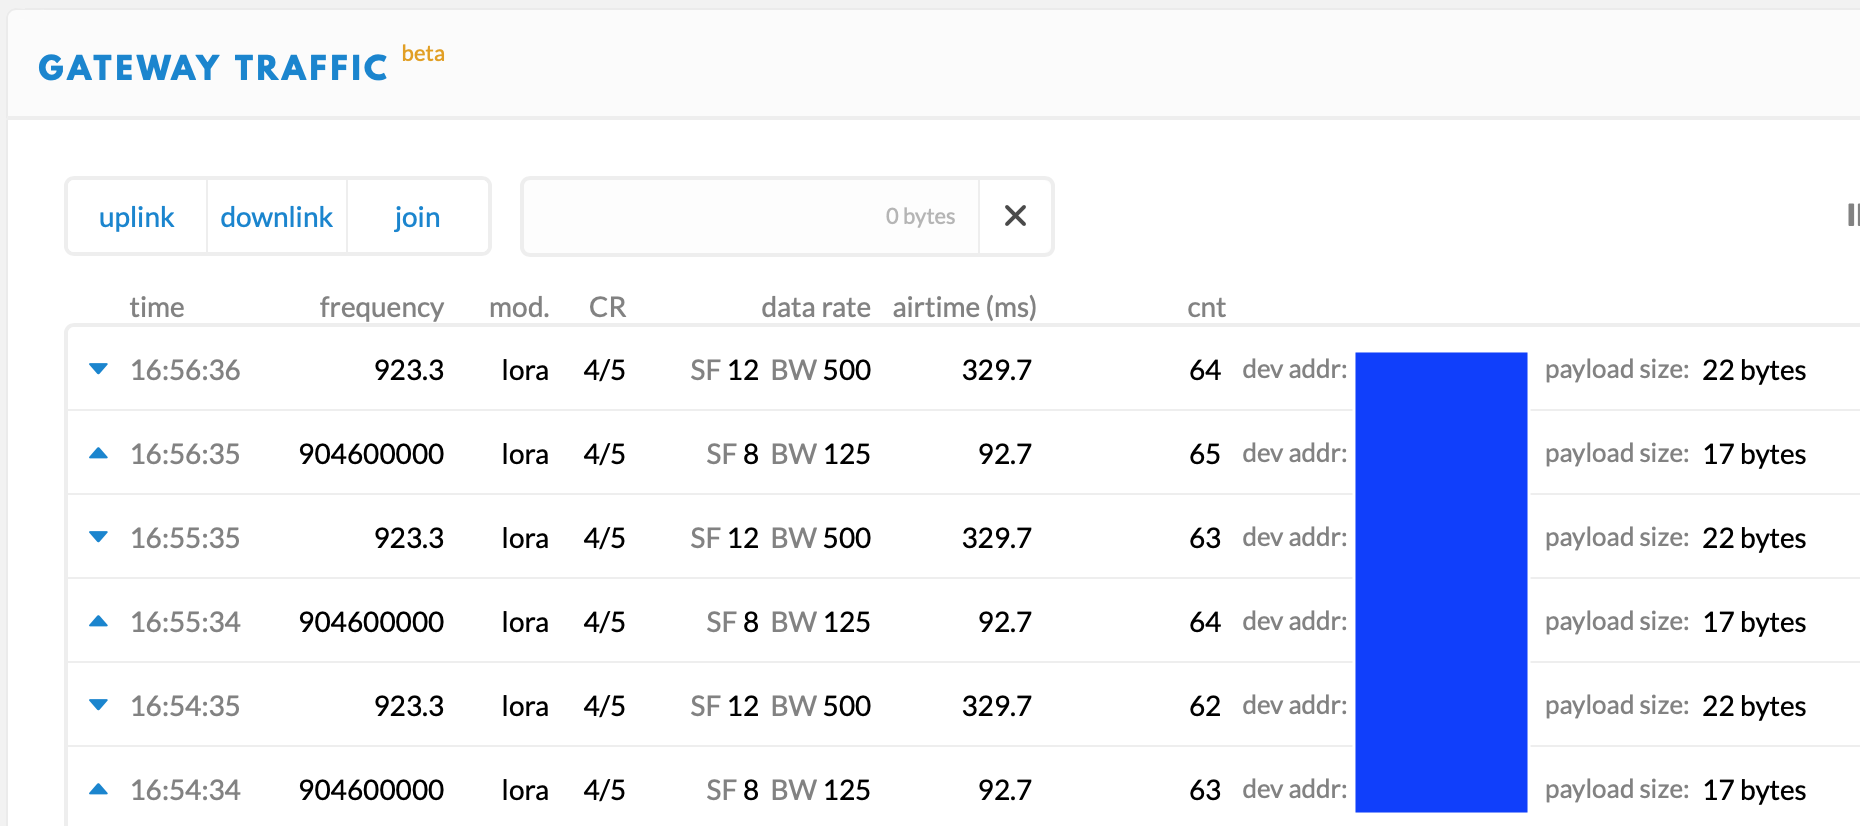This screenshot has height=826, width=1860.
Task: Click airtime 329.7 in 16:54:35 row
Action: click(996, 706)
